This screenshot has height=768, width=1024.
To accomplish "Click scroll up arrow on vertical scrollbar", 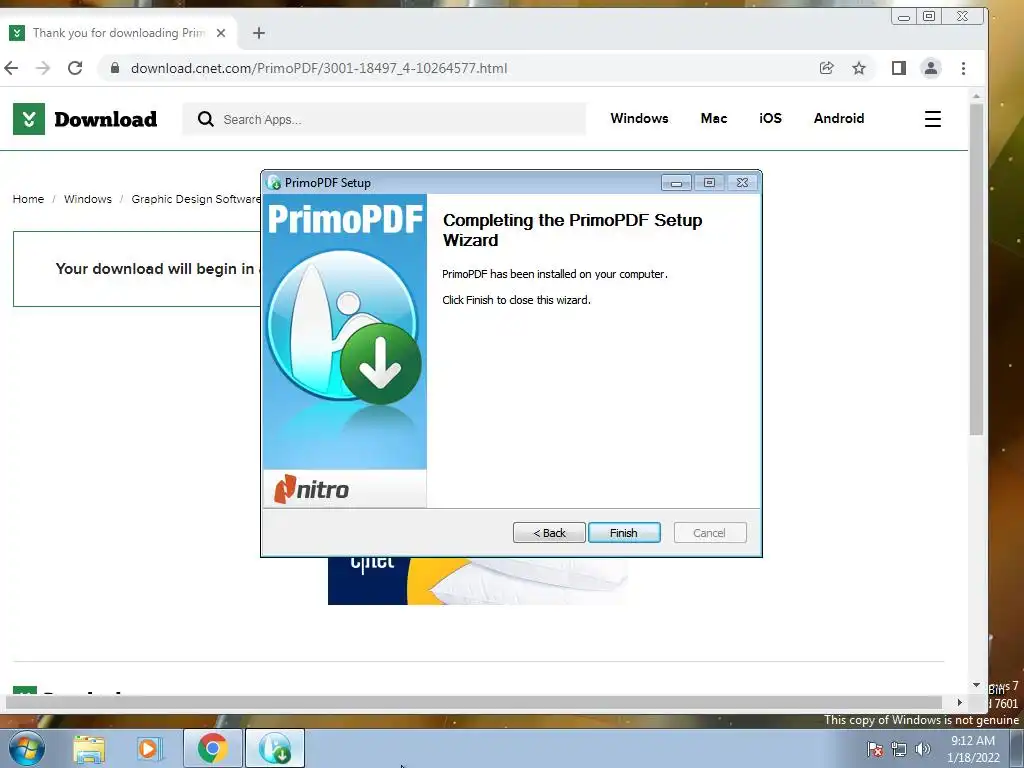I will [976, 96].
